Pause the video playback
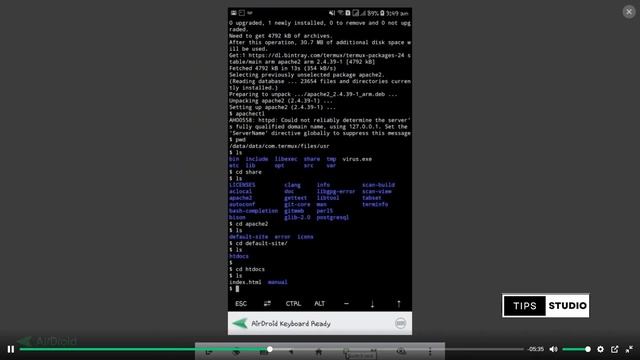The height and width of the screenshot is (360, 640). pyautogui.click(x=11, y=349)
